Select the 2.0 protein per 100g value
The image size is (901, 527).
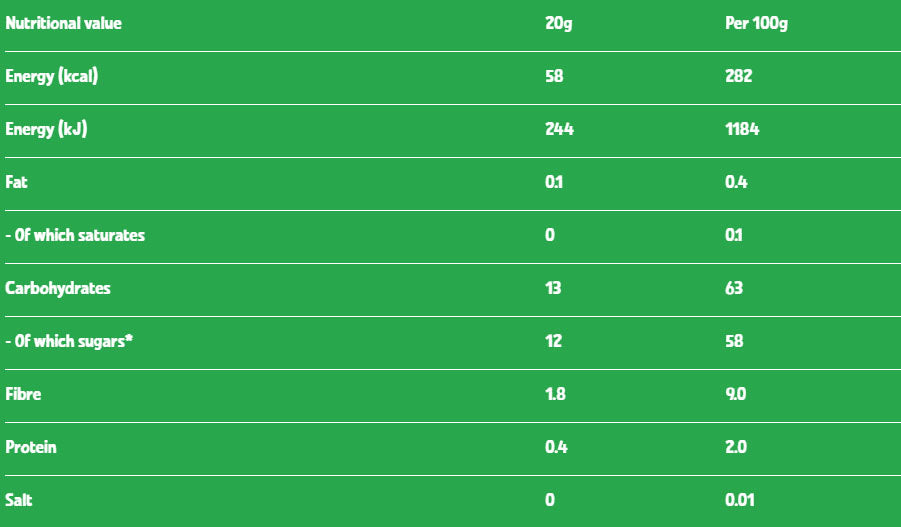click(736, 447)
